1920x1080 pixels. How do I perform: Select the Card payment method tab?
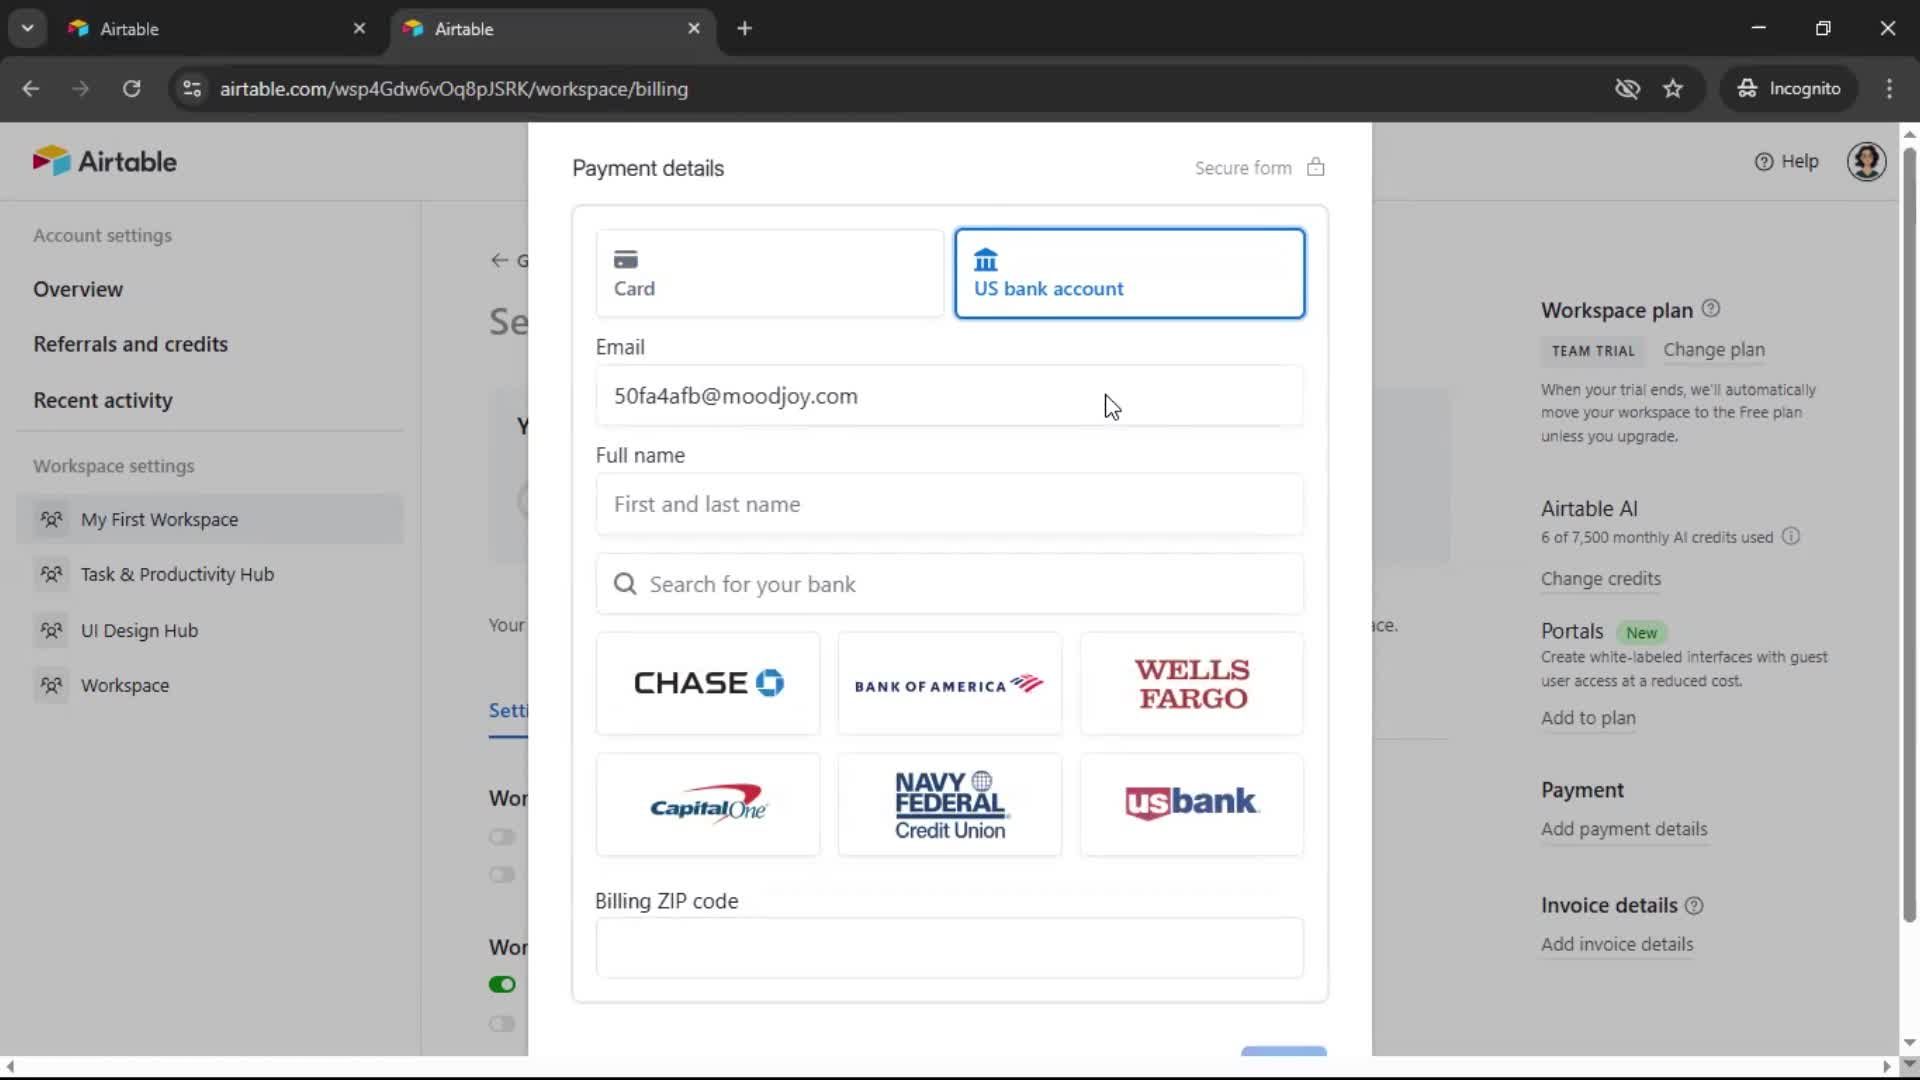pos(769,273)
